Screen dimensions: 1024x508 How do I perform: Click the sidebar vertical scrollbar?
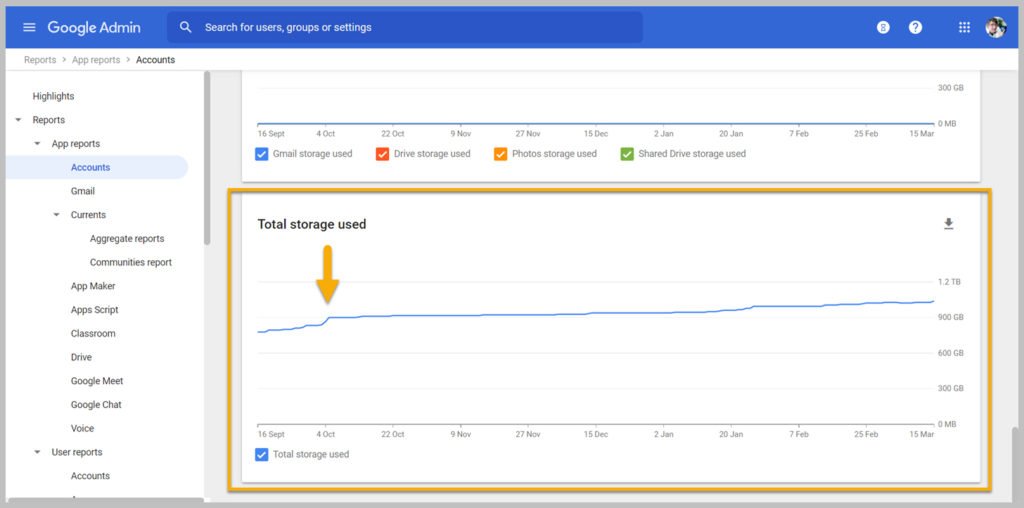pyautogui.click(x=207, y=158)
